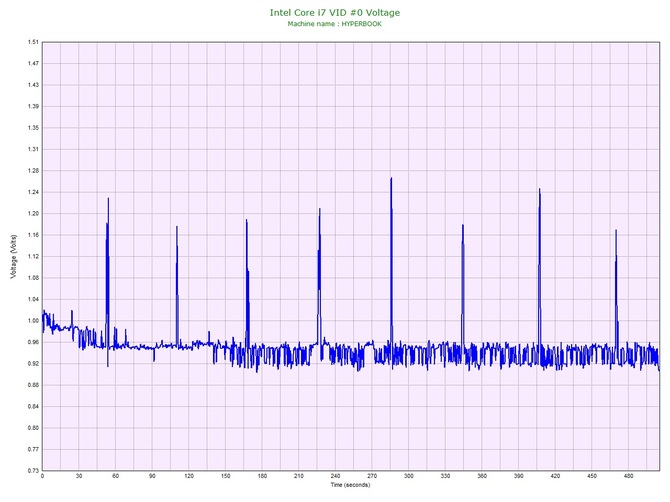Click the 0.77 voltage axis label
Image resolution: width=670 pixels, height=502 pixels.
click(33, 449)
